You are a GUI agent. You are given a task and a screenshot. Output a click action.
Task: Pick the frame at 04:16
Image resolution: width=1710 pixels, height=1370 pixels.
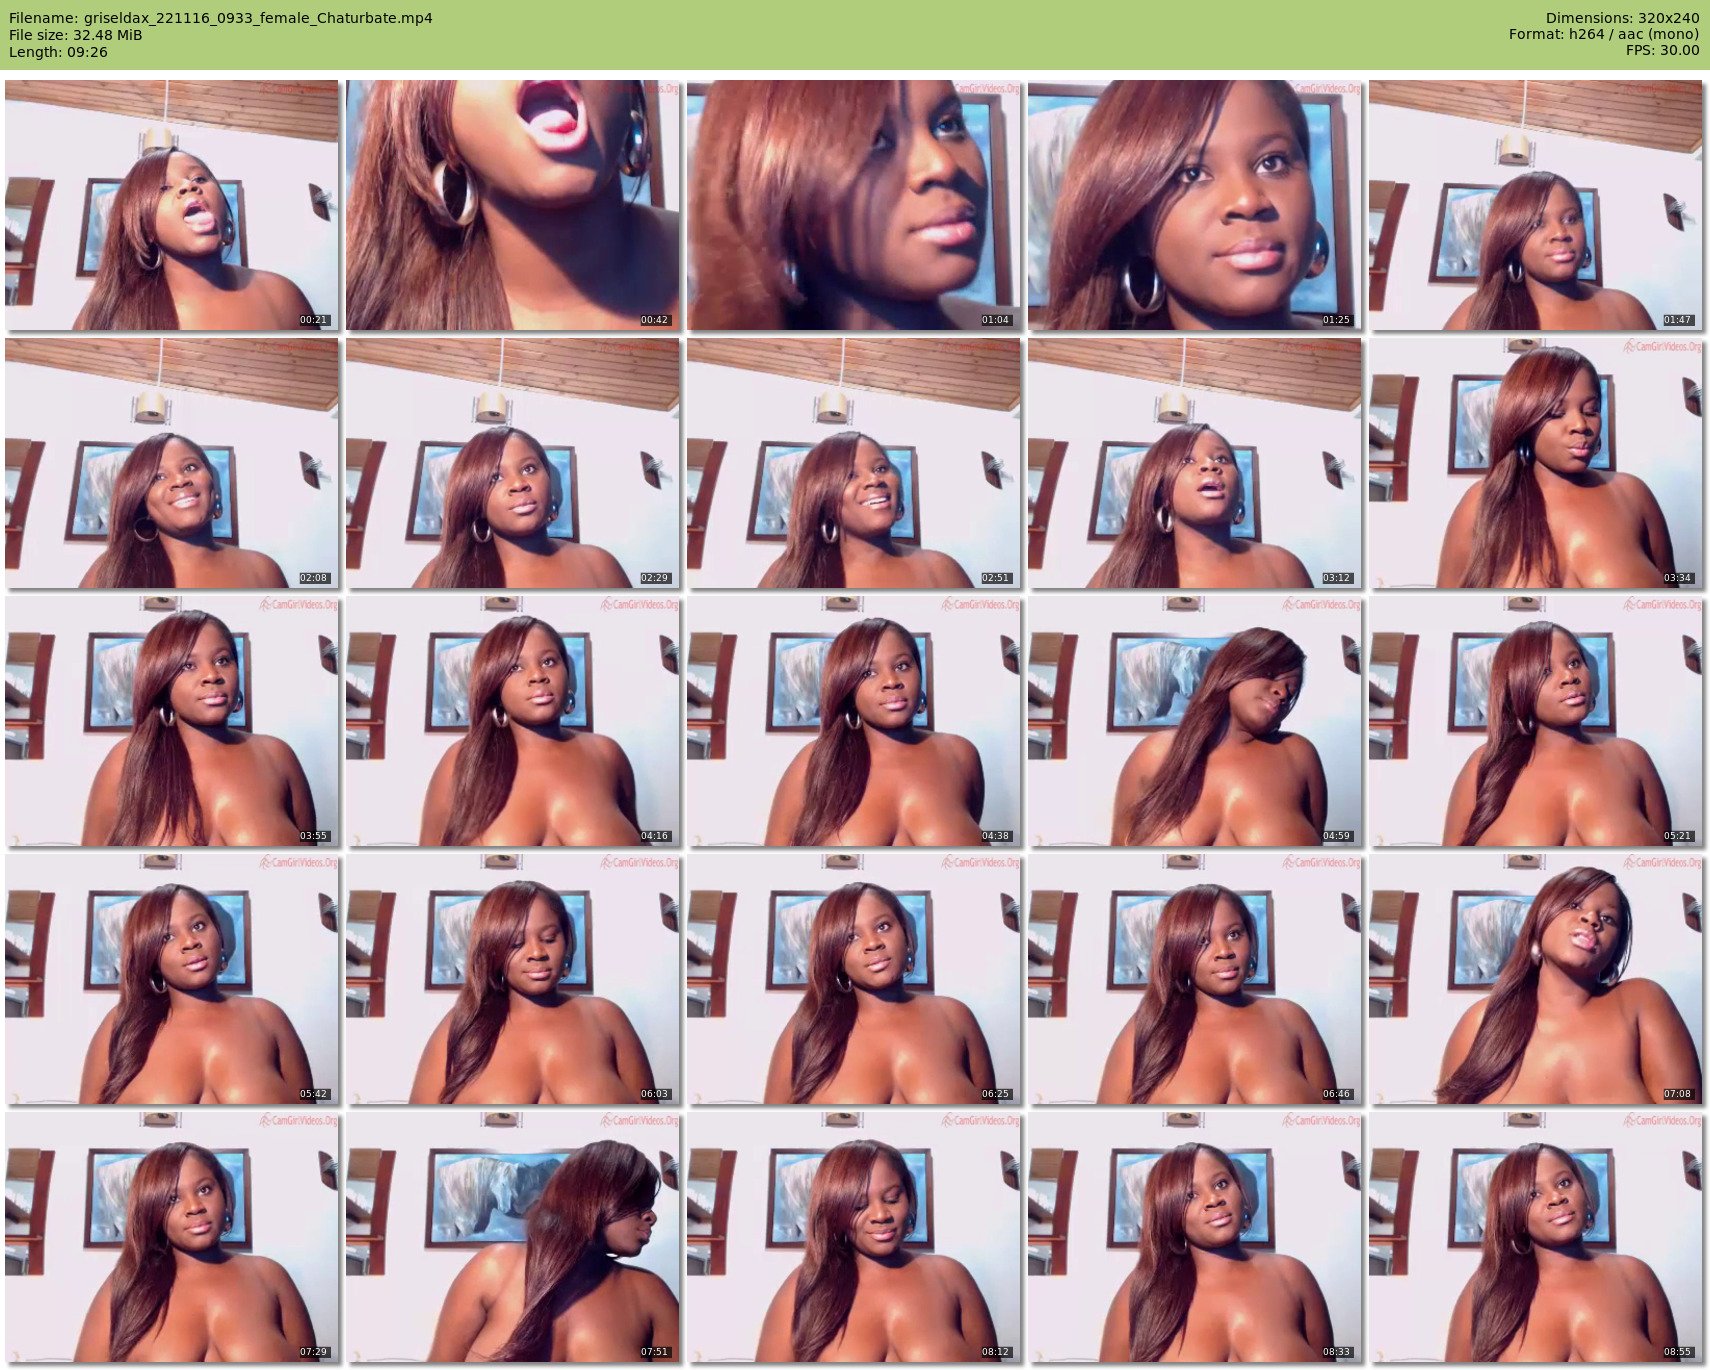(513, 721)
